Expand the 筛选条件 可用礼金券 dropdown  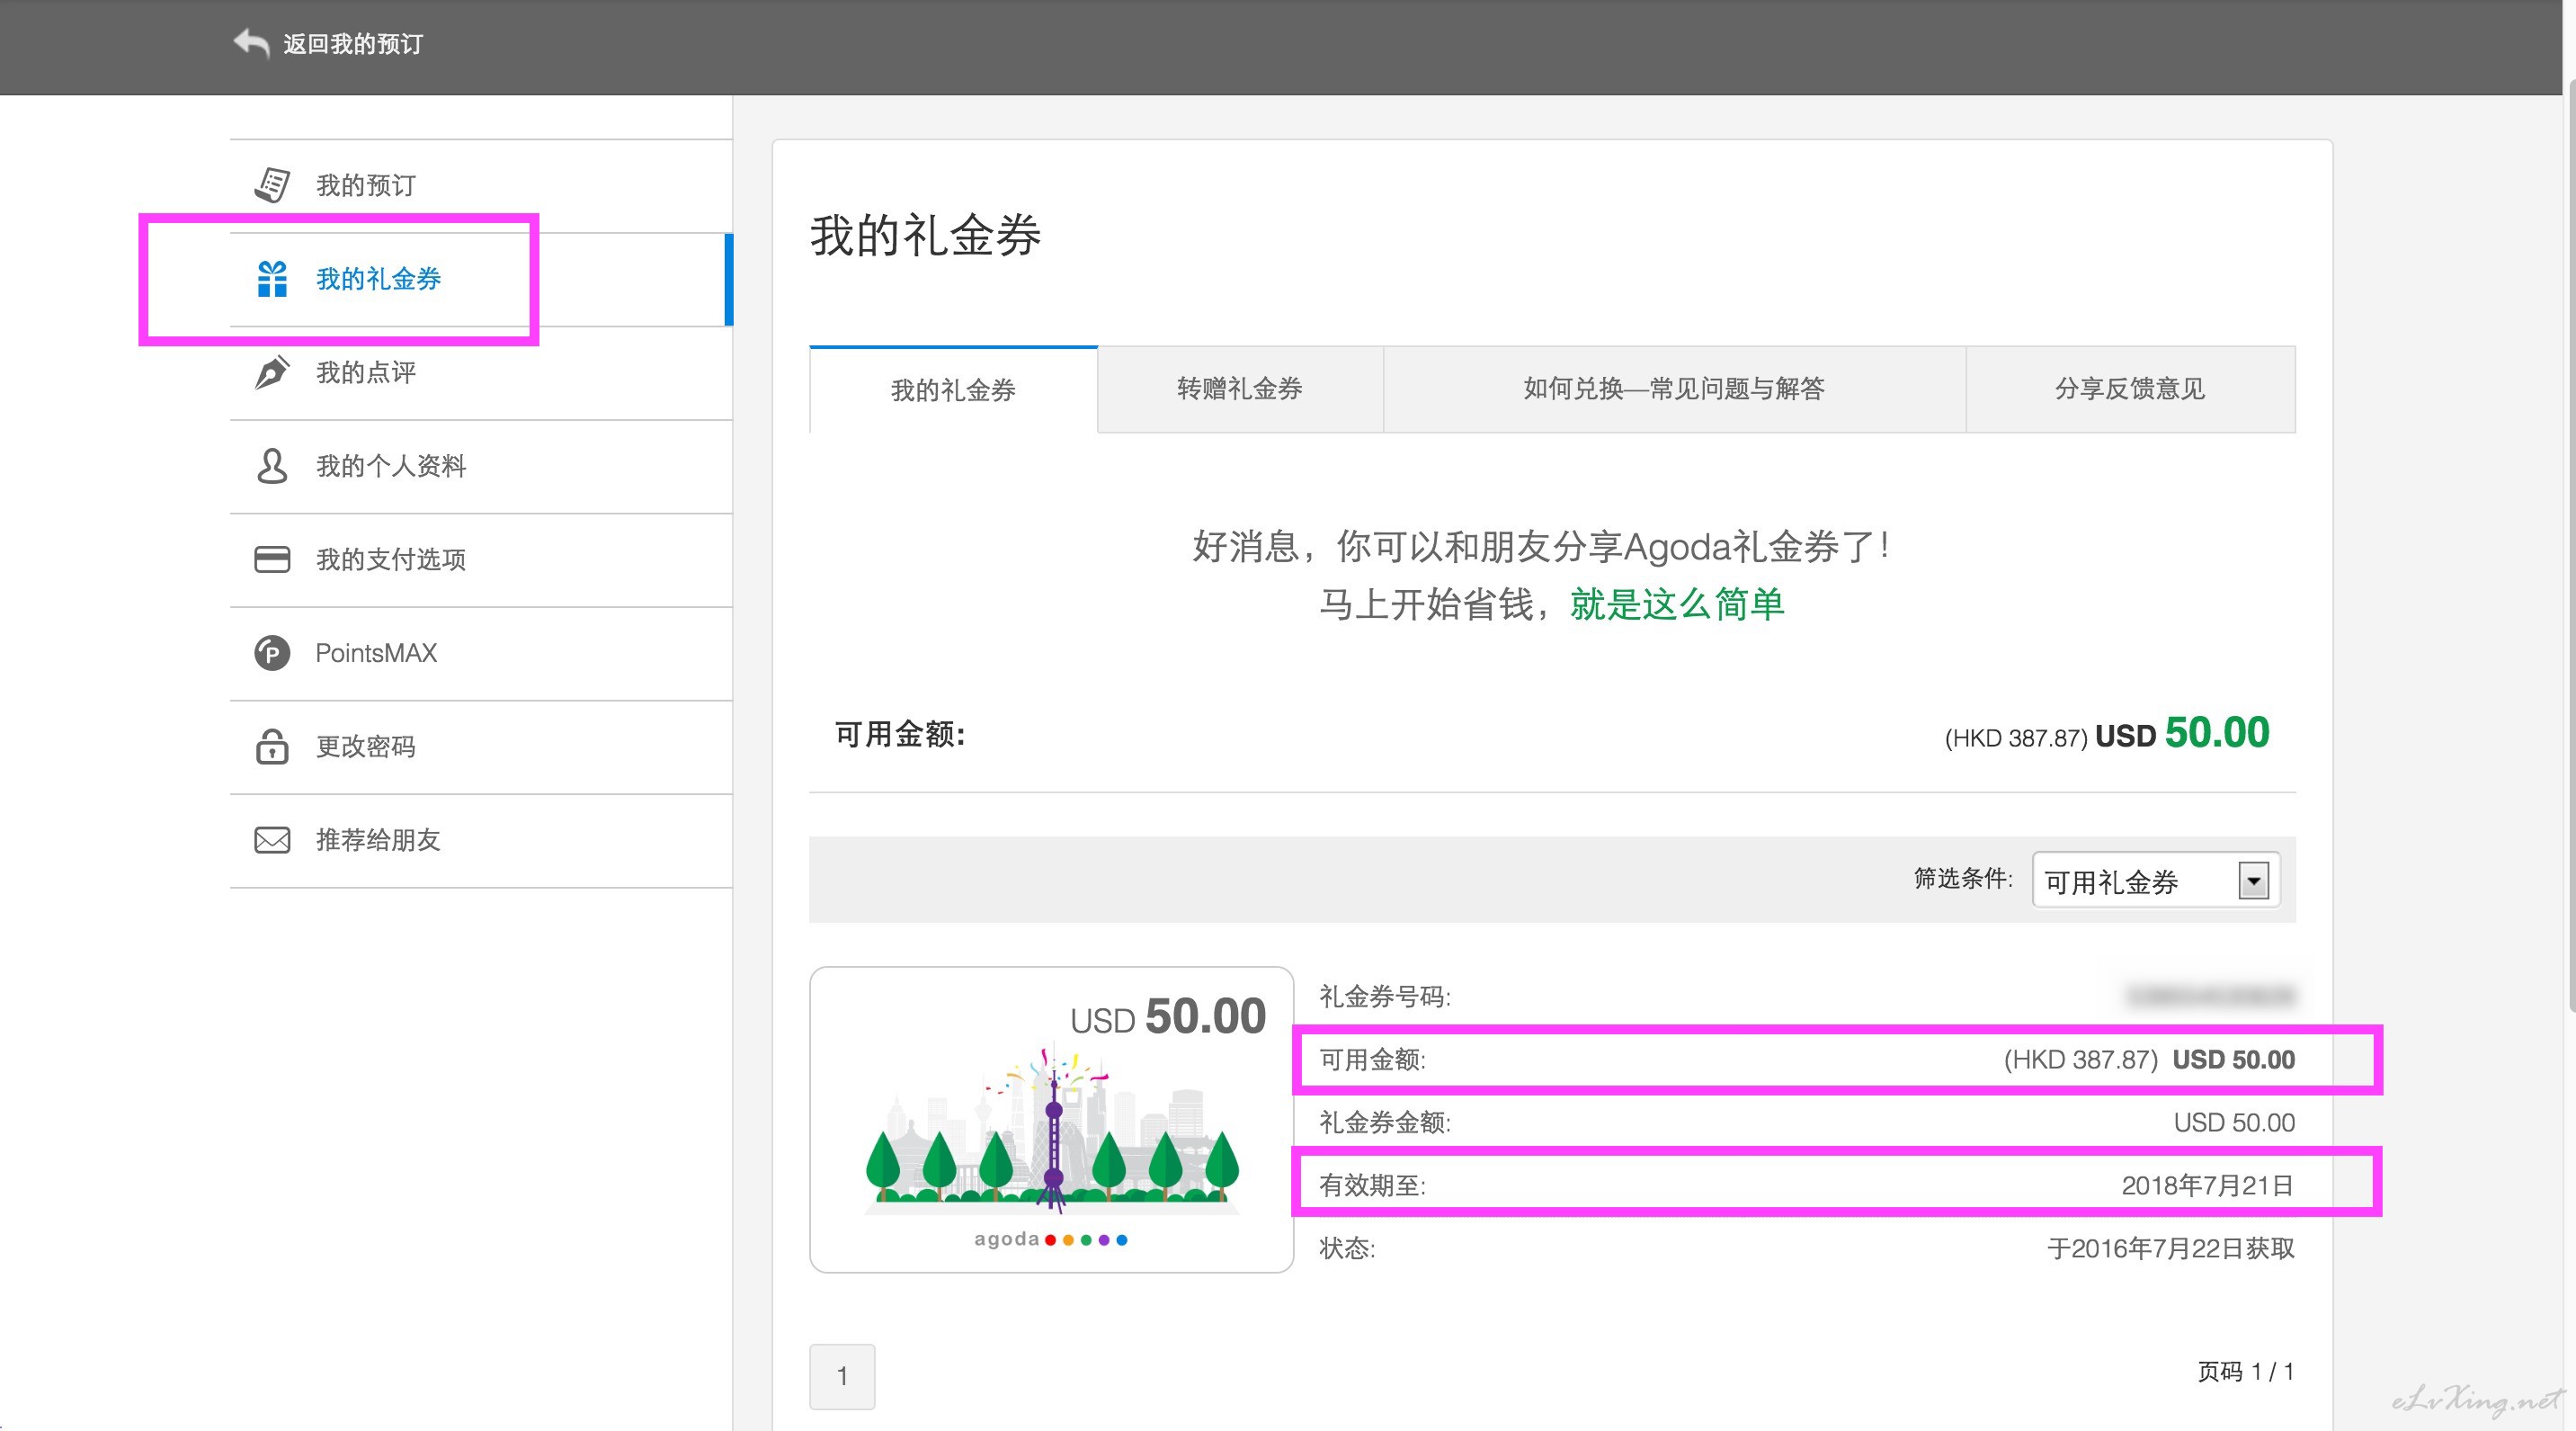pos(2156,881)
